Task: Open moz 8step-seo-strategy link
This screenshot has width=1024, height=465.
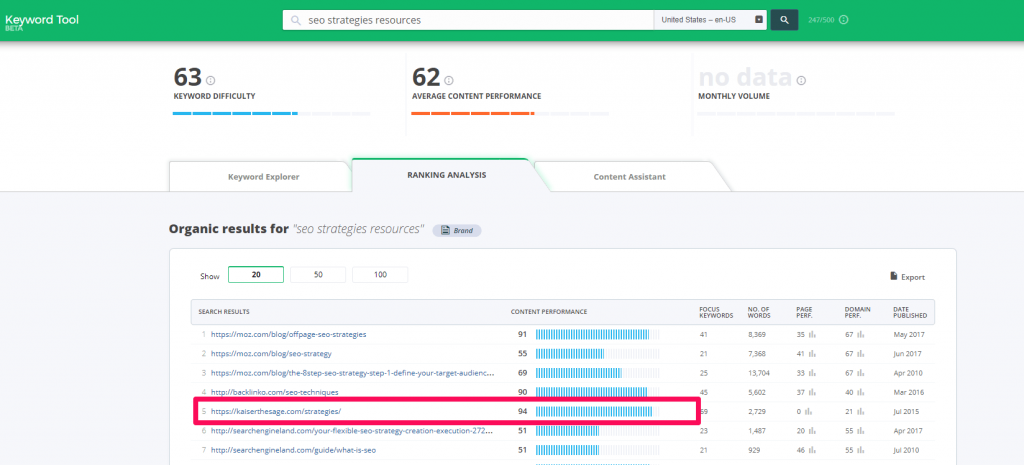Action: (x=353, y=373)
